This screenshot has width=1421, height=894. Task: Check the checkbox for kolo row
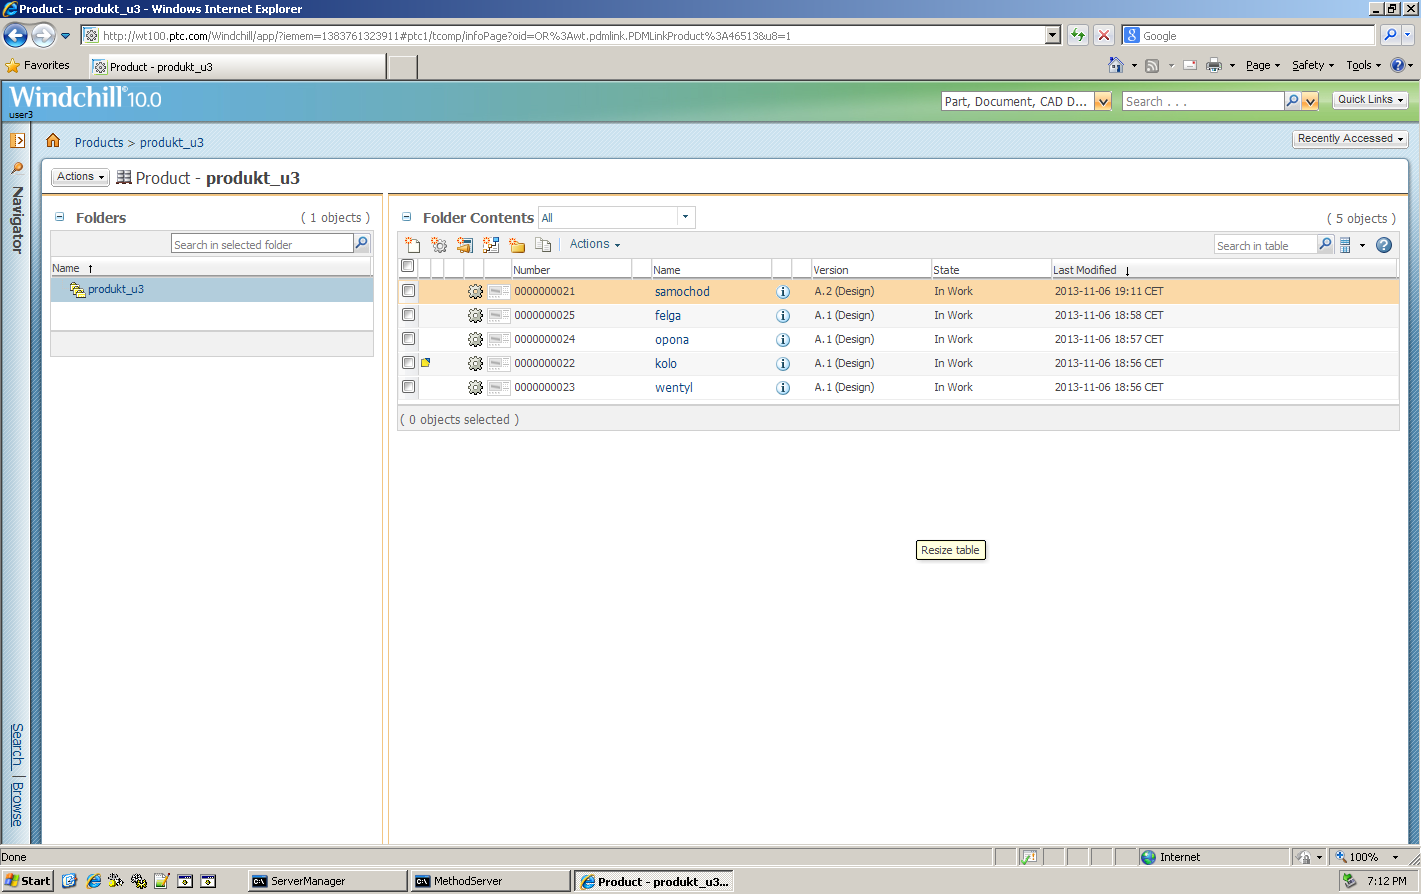point(408,363)
